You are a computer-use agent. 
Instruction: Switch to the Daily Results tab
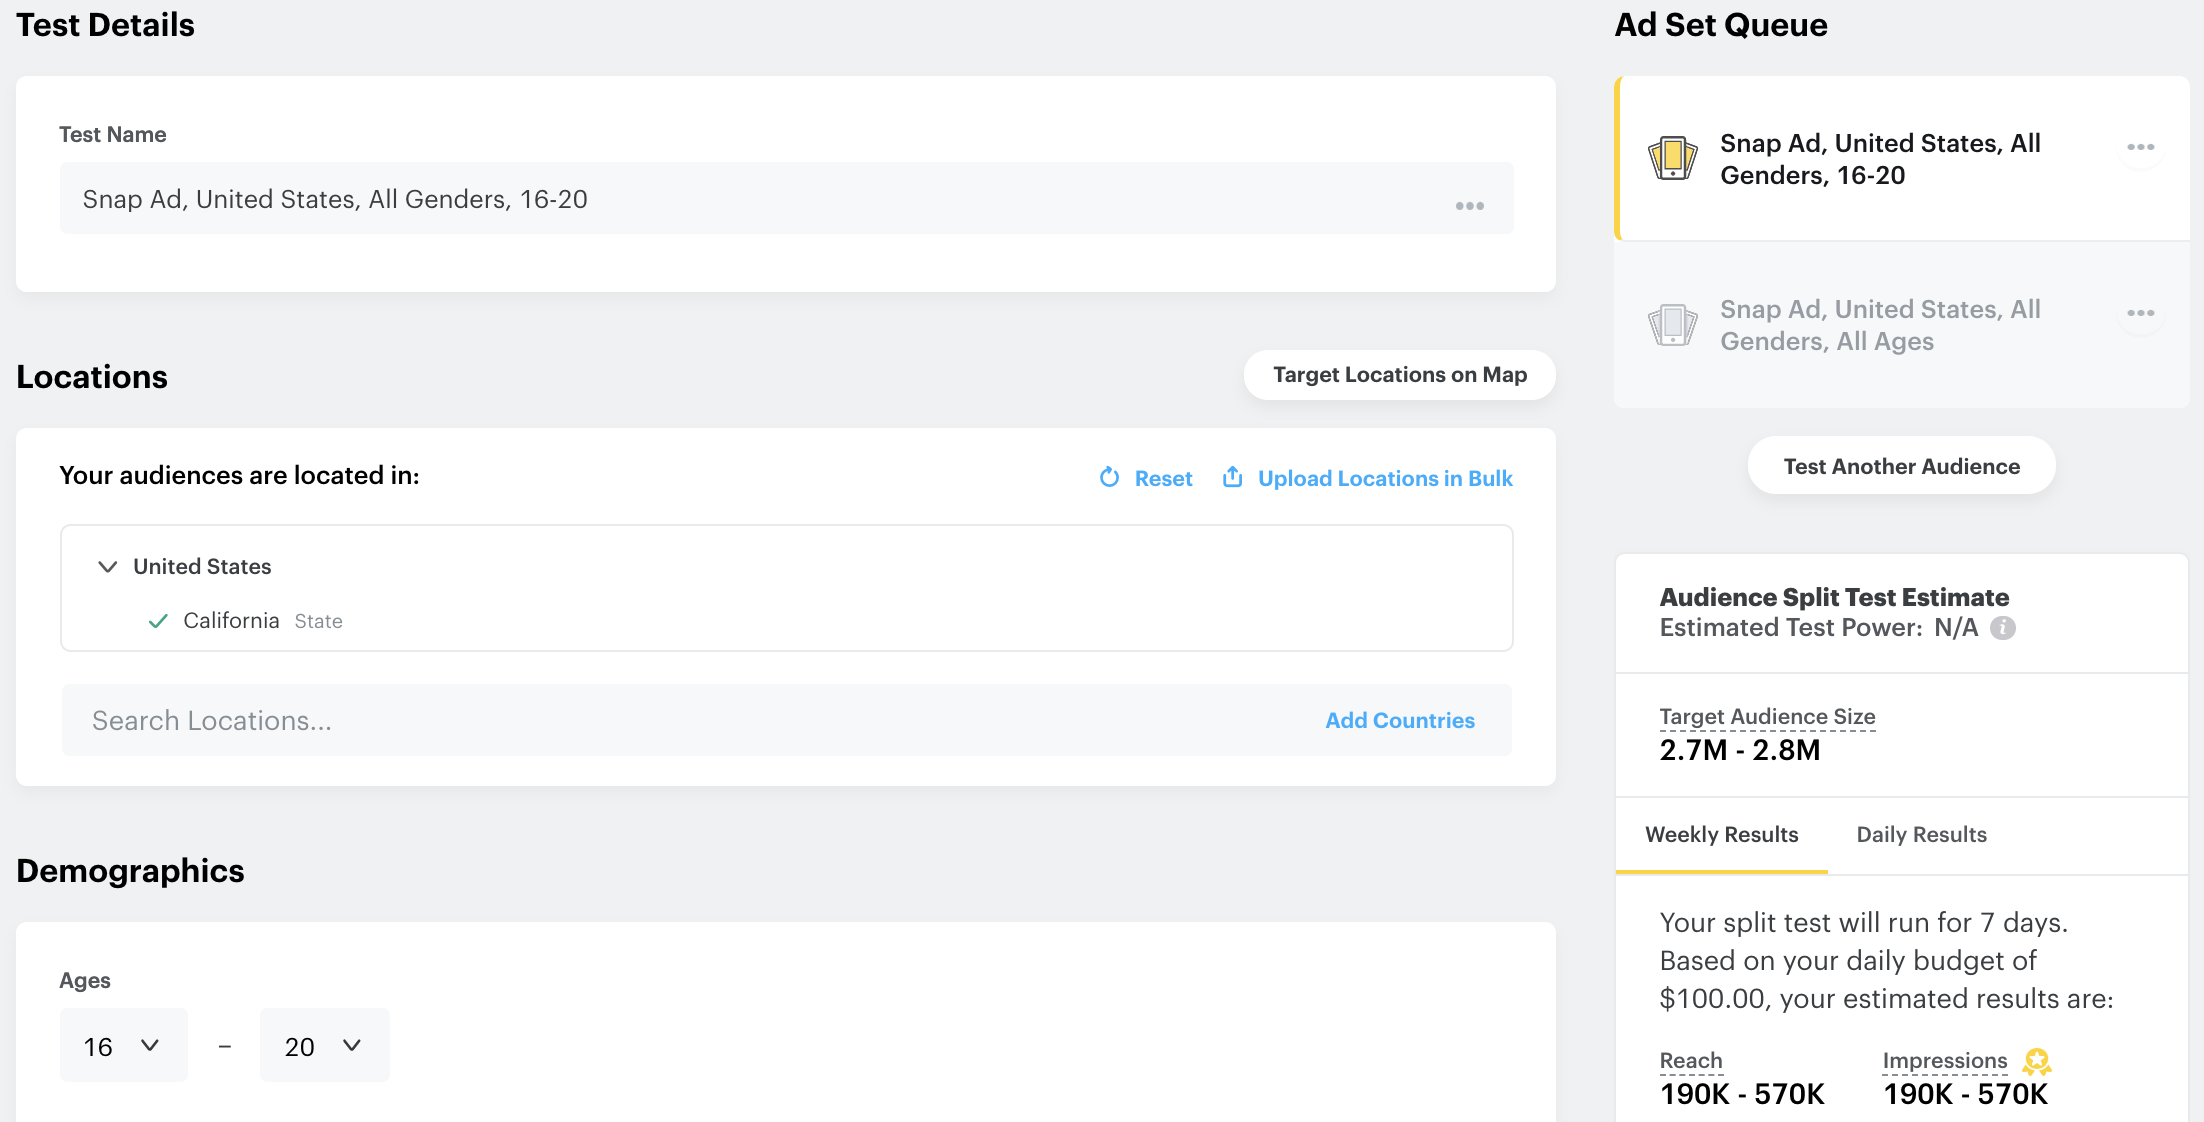coord(1921,835)
